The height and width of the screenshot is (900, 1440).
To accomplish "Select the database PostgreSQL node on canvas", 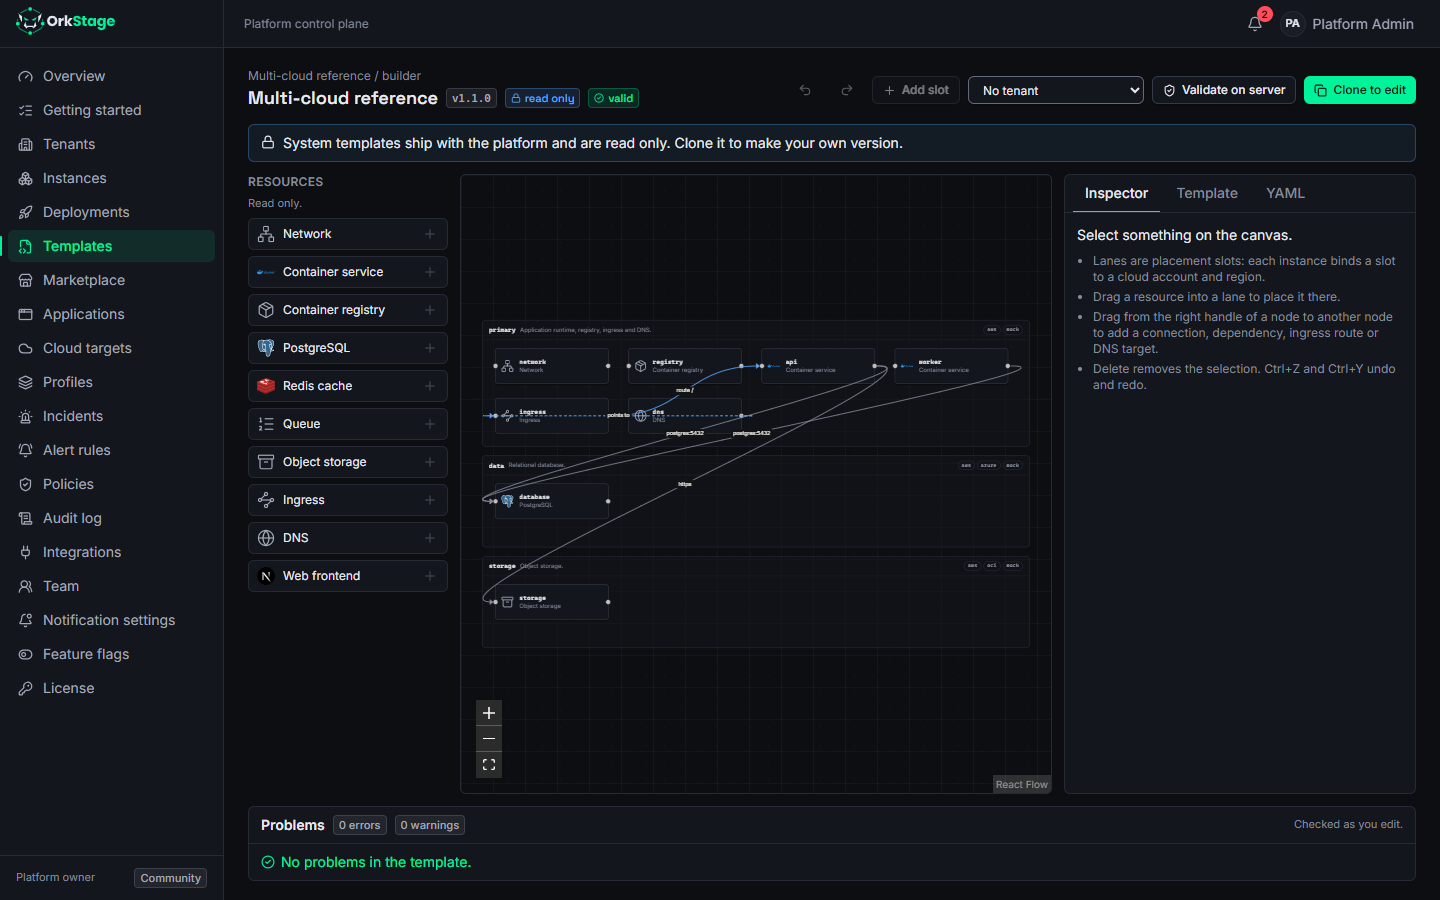I will click(x=552, y=501).
